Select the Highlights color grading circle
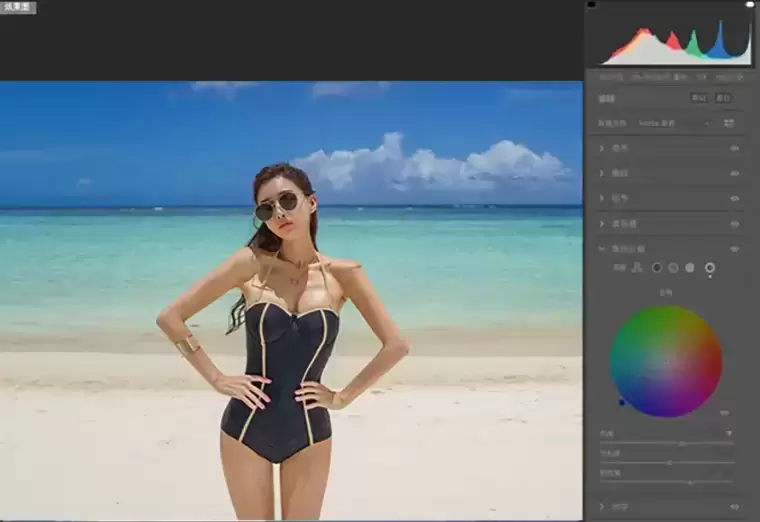Image resolution: width=760 pixels, height=522 pixels. pyautogui.click(x=690, y=268)
